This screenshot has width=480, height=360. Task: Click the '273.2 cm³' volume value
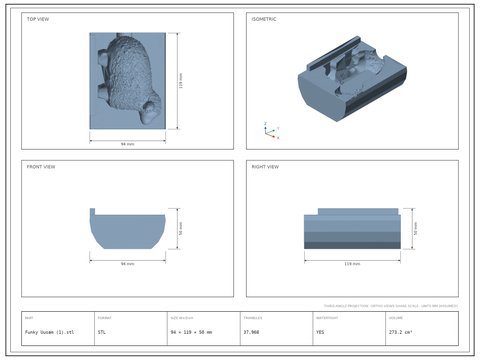point(401,332)
